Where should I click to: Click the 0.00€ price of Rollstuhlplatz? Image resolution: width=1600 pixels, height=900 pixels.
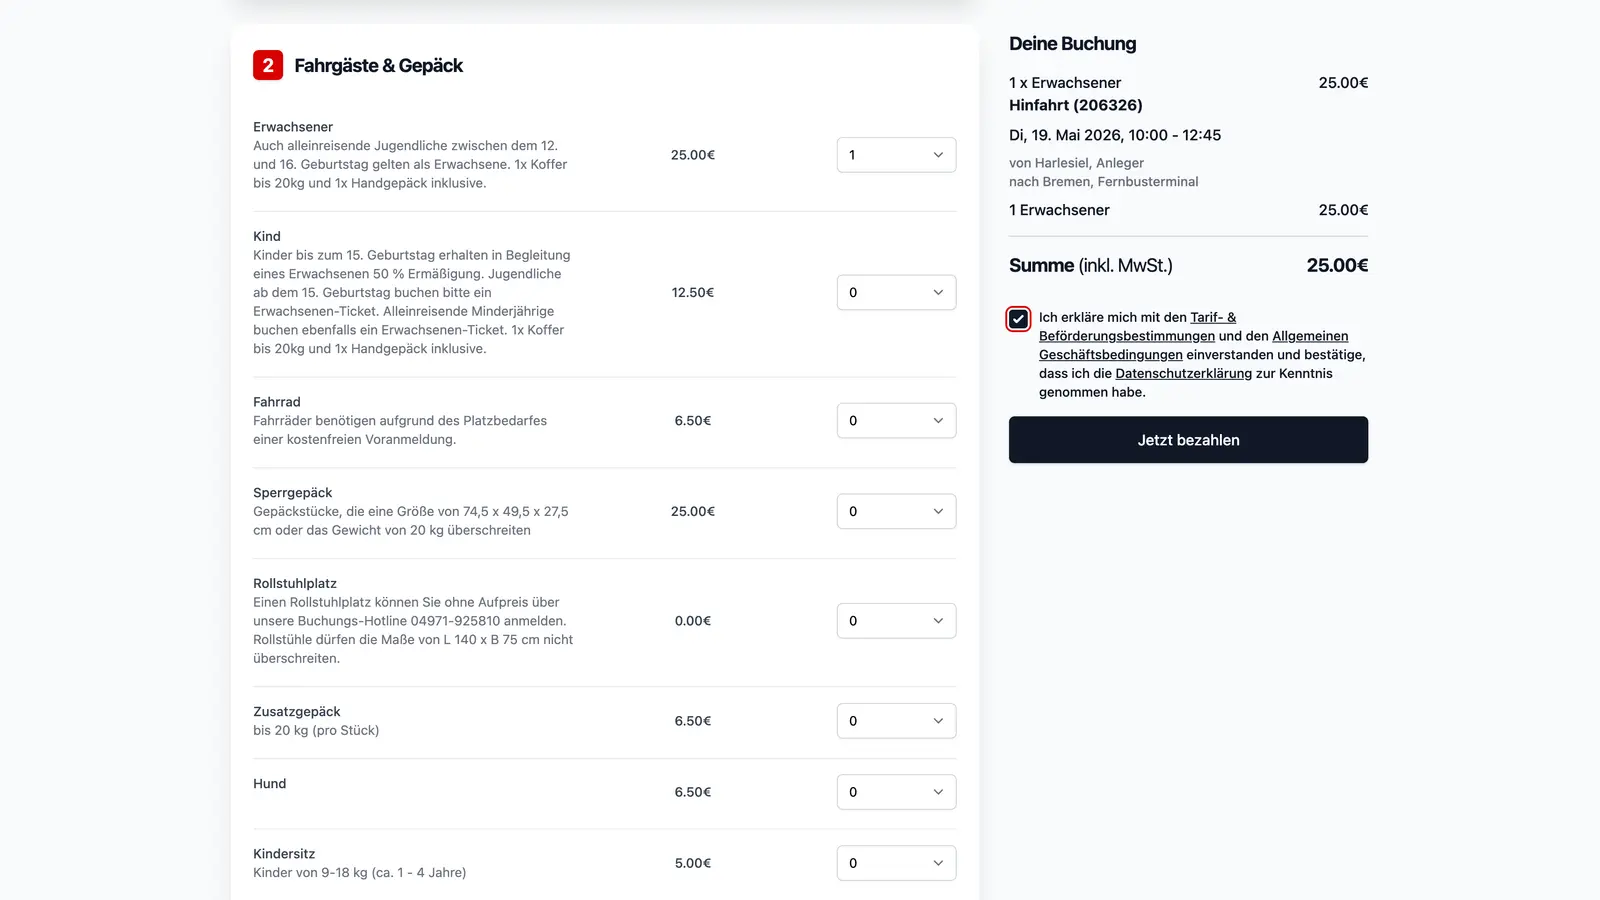[x=693, y=621]
